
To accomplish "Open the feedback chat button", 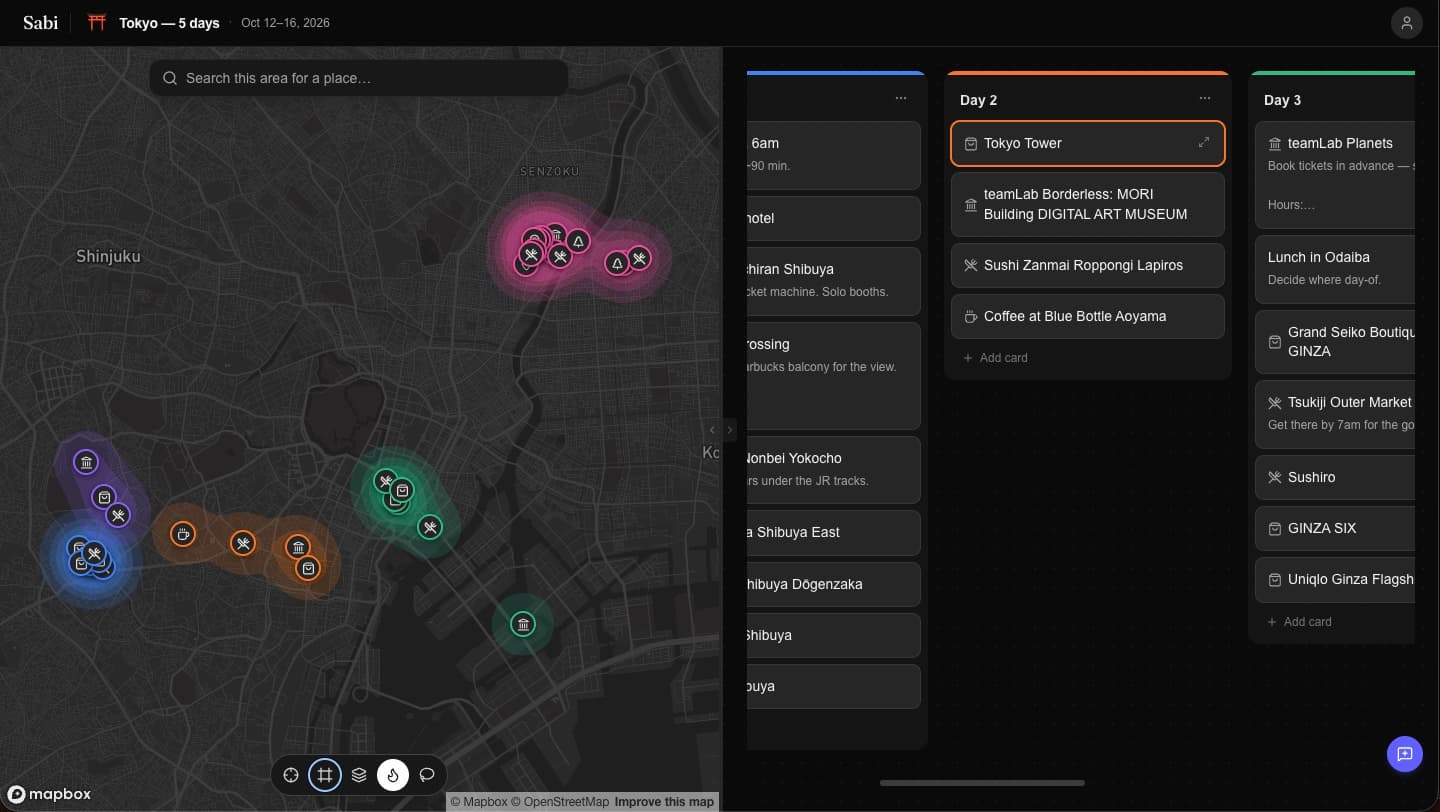I will click(x=1405, y=754).
